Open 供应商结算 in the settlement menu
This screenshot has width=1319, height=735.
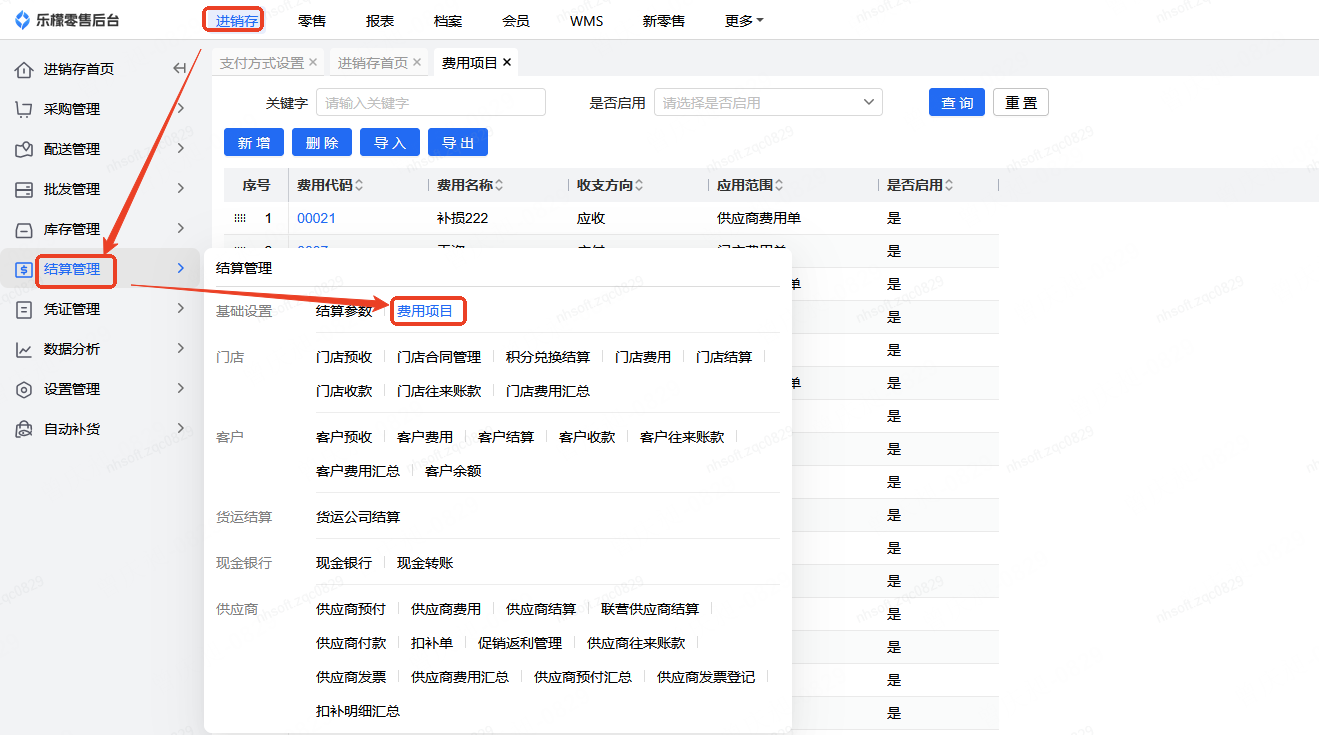541,609
